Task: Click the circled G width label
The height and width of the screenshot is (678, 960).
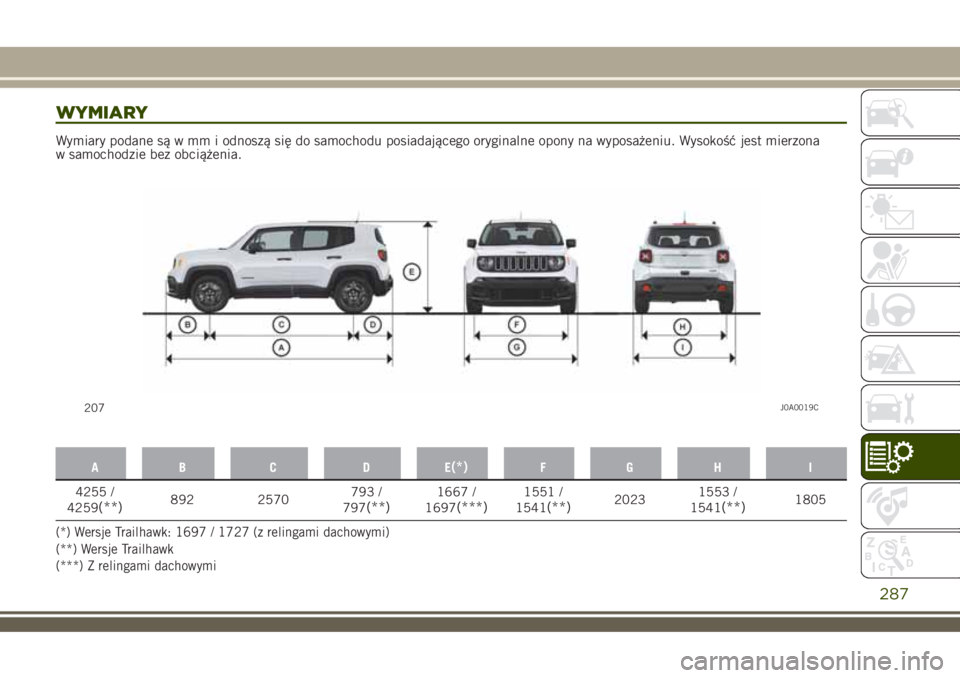Action: pyautogui.click(x=517, y=347)
